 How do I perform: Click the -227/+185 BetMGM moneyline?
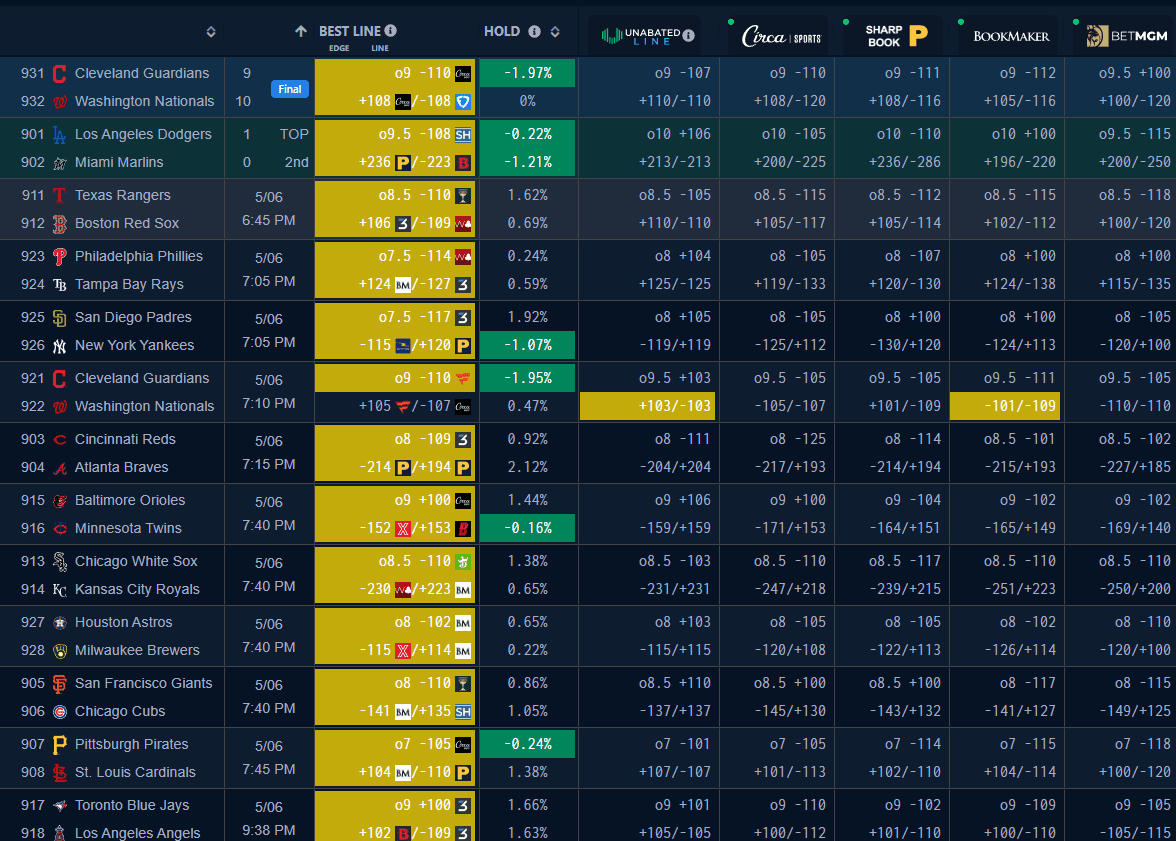click(1134, 467)
